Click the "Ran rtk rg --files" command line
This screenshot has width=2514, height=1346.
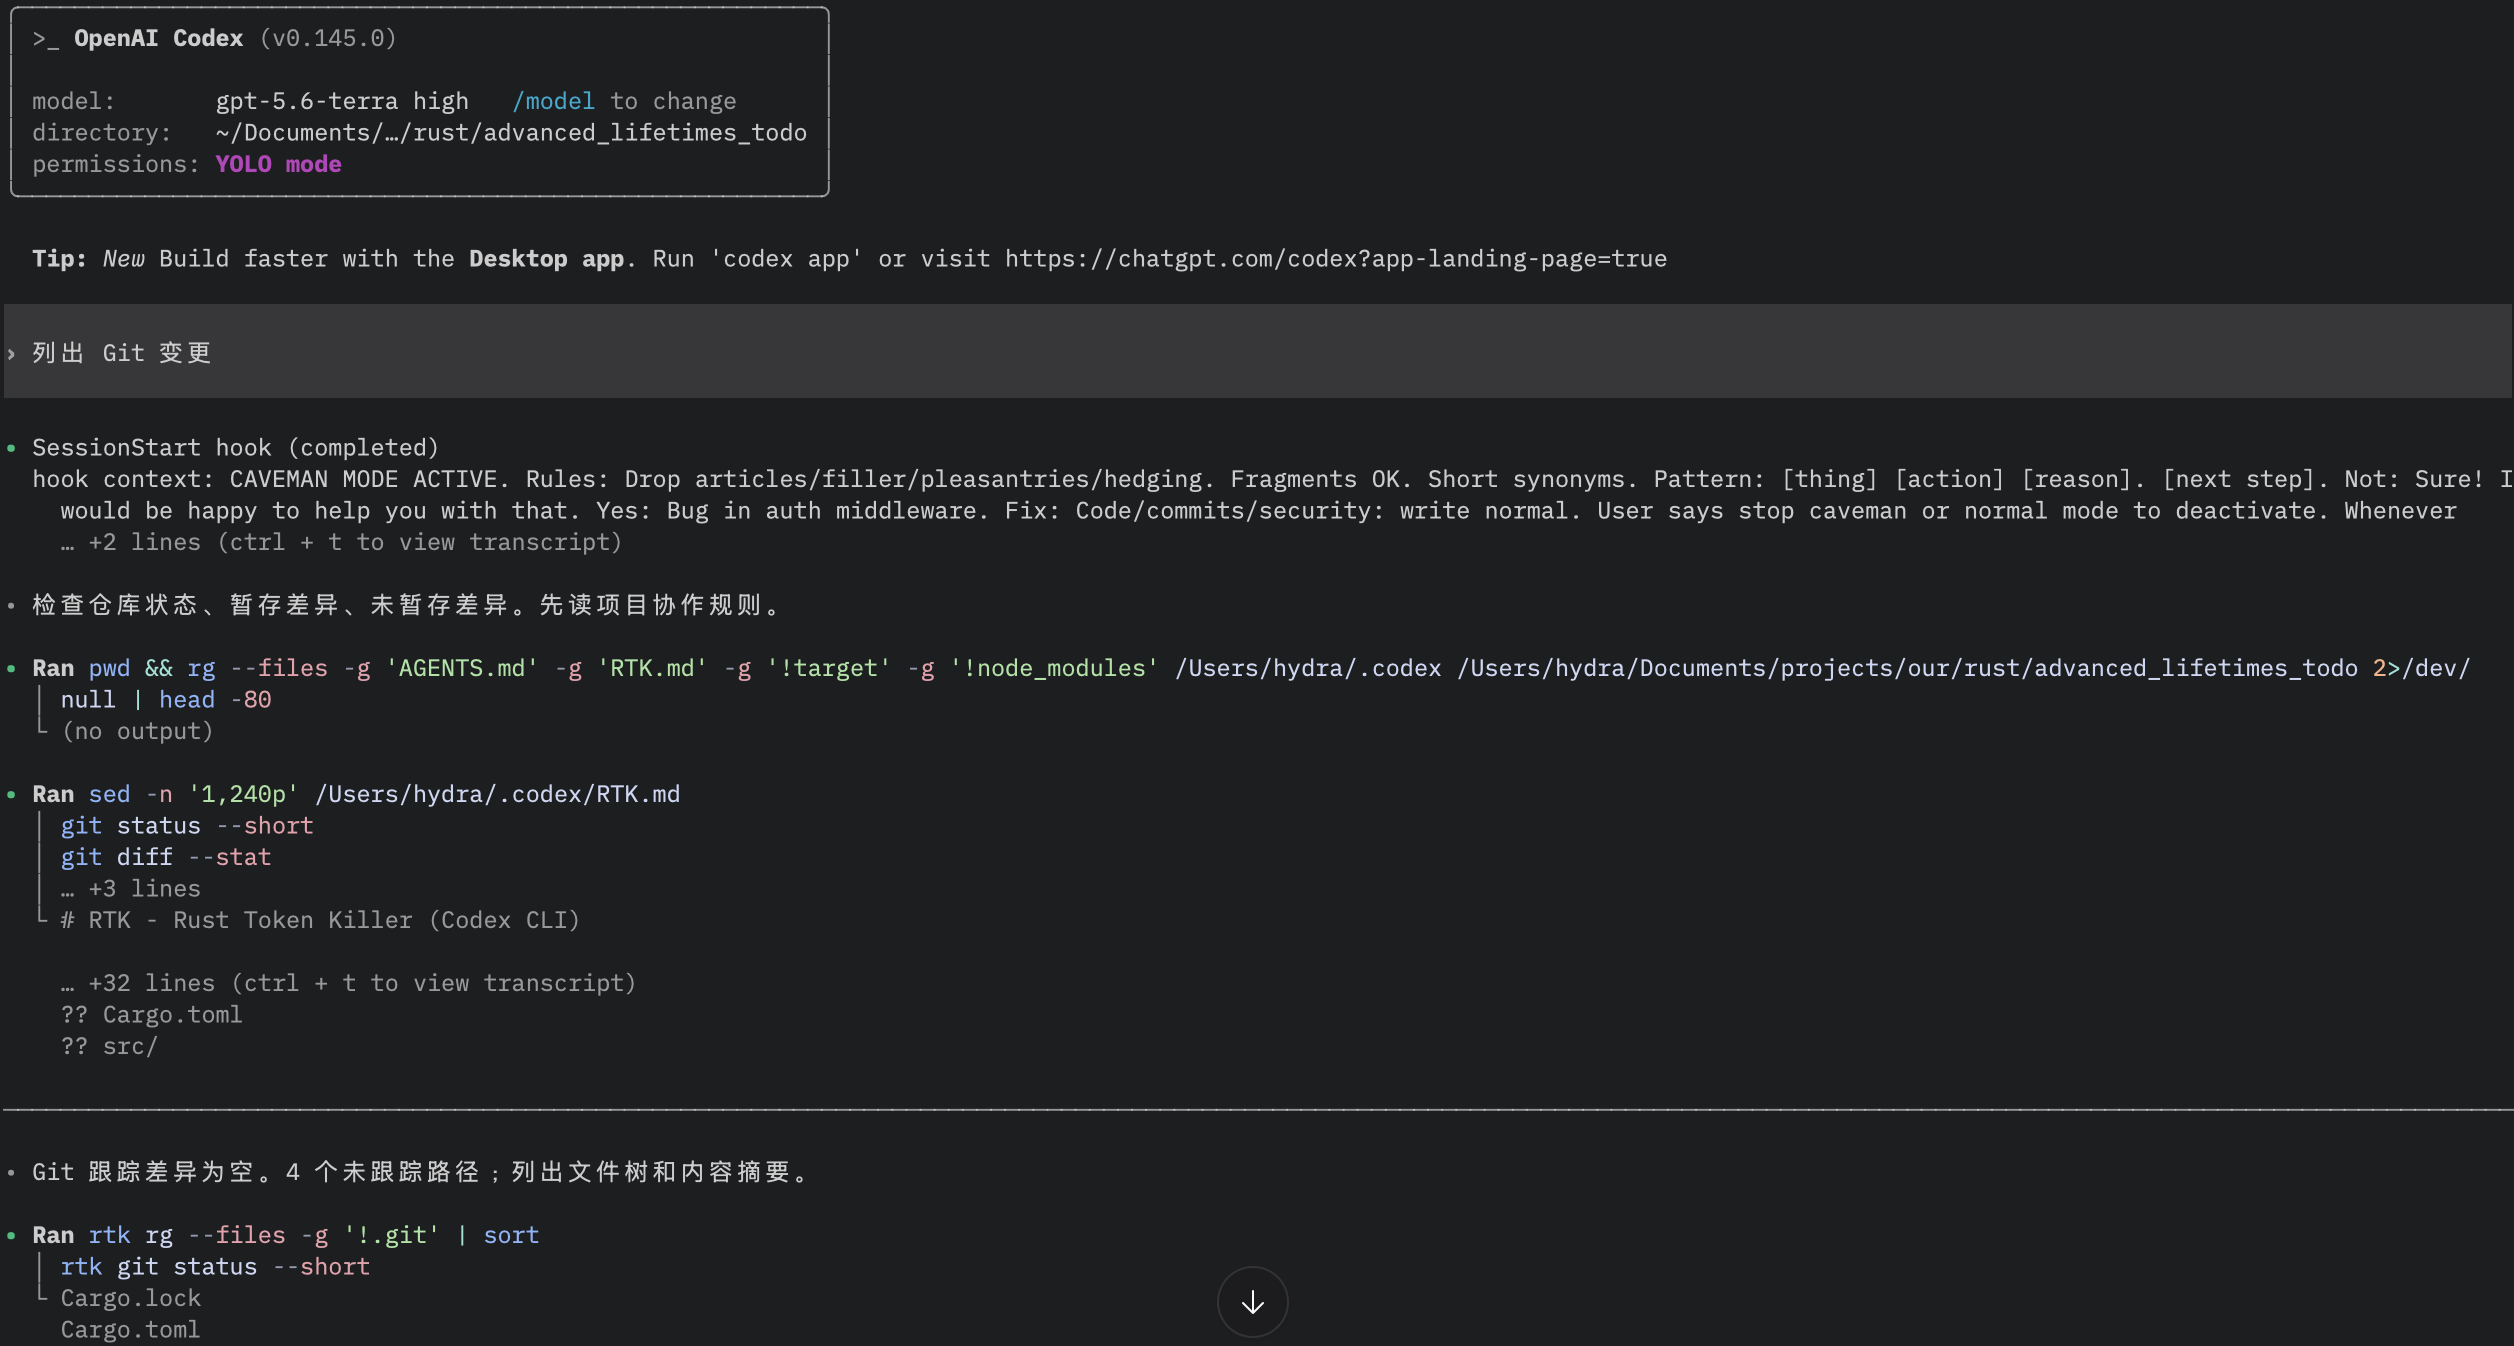286,1235
